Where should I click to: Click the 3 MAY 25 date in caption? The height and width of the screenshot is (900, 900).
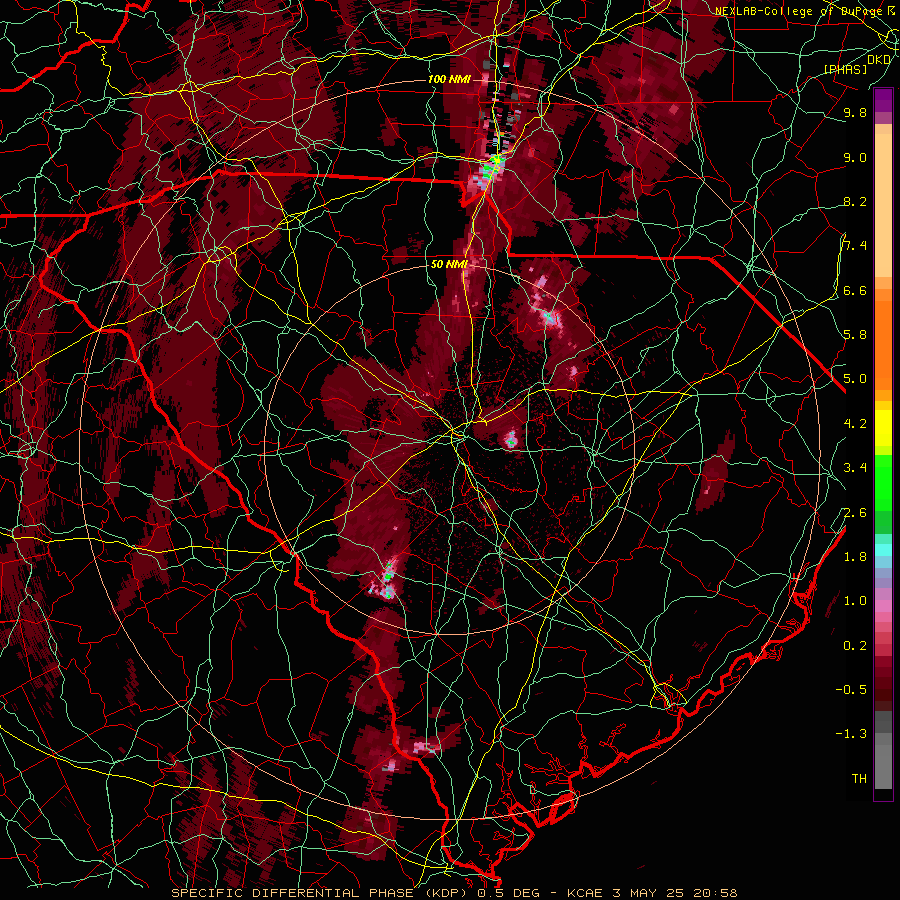(x=648, y=893)
